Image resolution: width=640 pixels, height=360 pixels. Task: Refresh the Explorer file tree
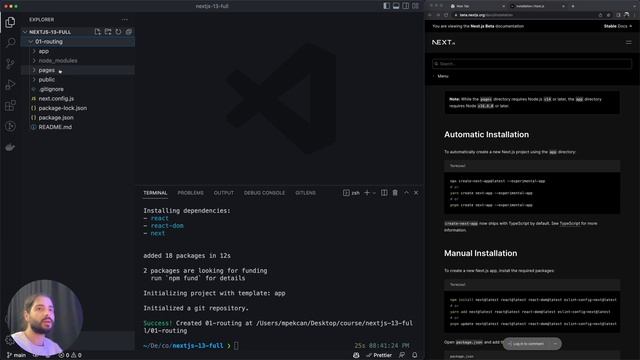(x=118, y=32)
